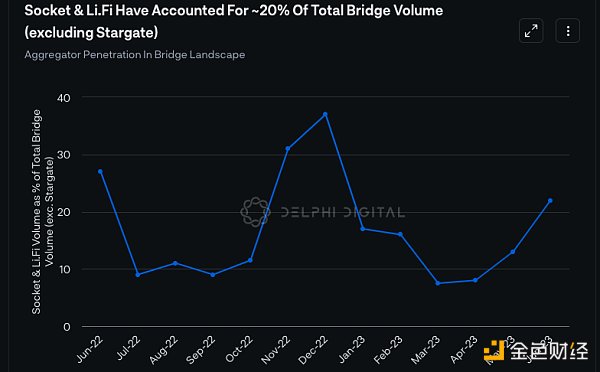This screenshot has height=372, width=600.
Task: Click the y-axis title label
Action: pos(42,212)
